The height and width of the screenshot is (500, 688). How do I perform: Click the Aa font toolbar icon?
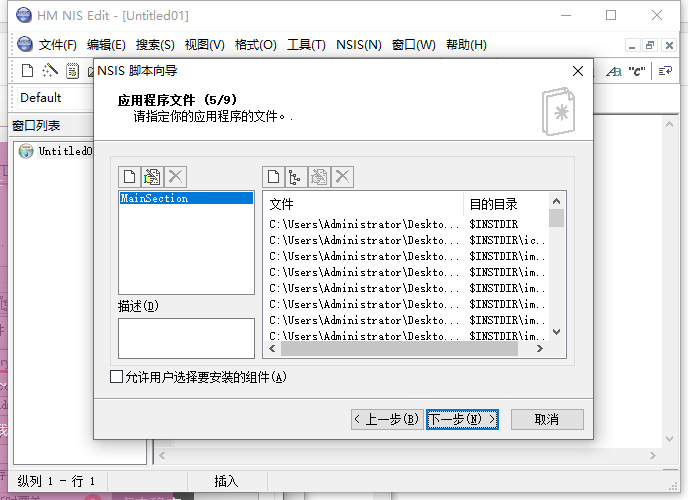click(614, 71)
